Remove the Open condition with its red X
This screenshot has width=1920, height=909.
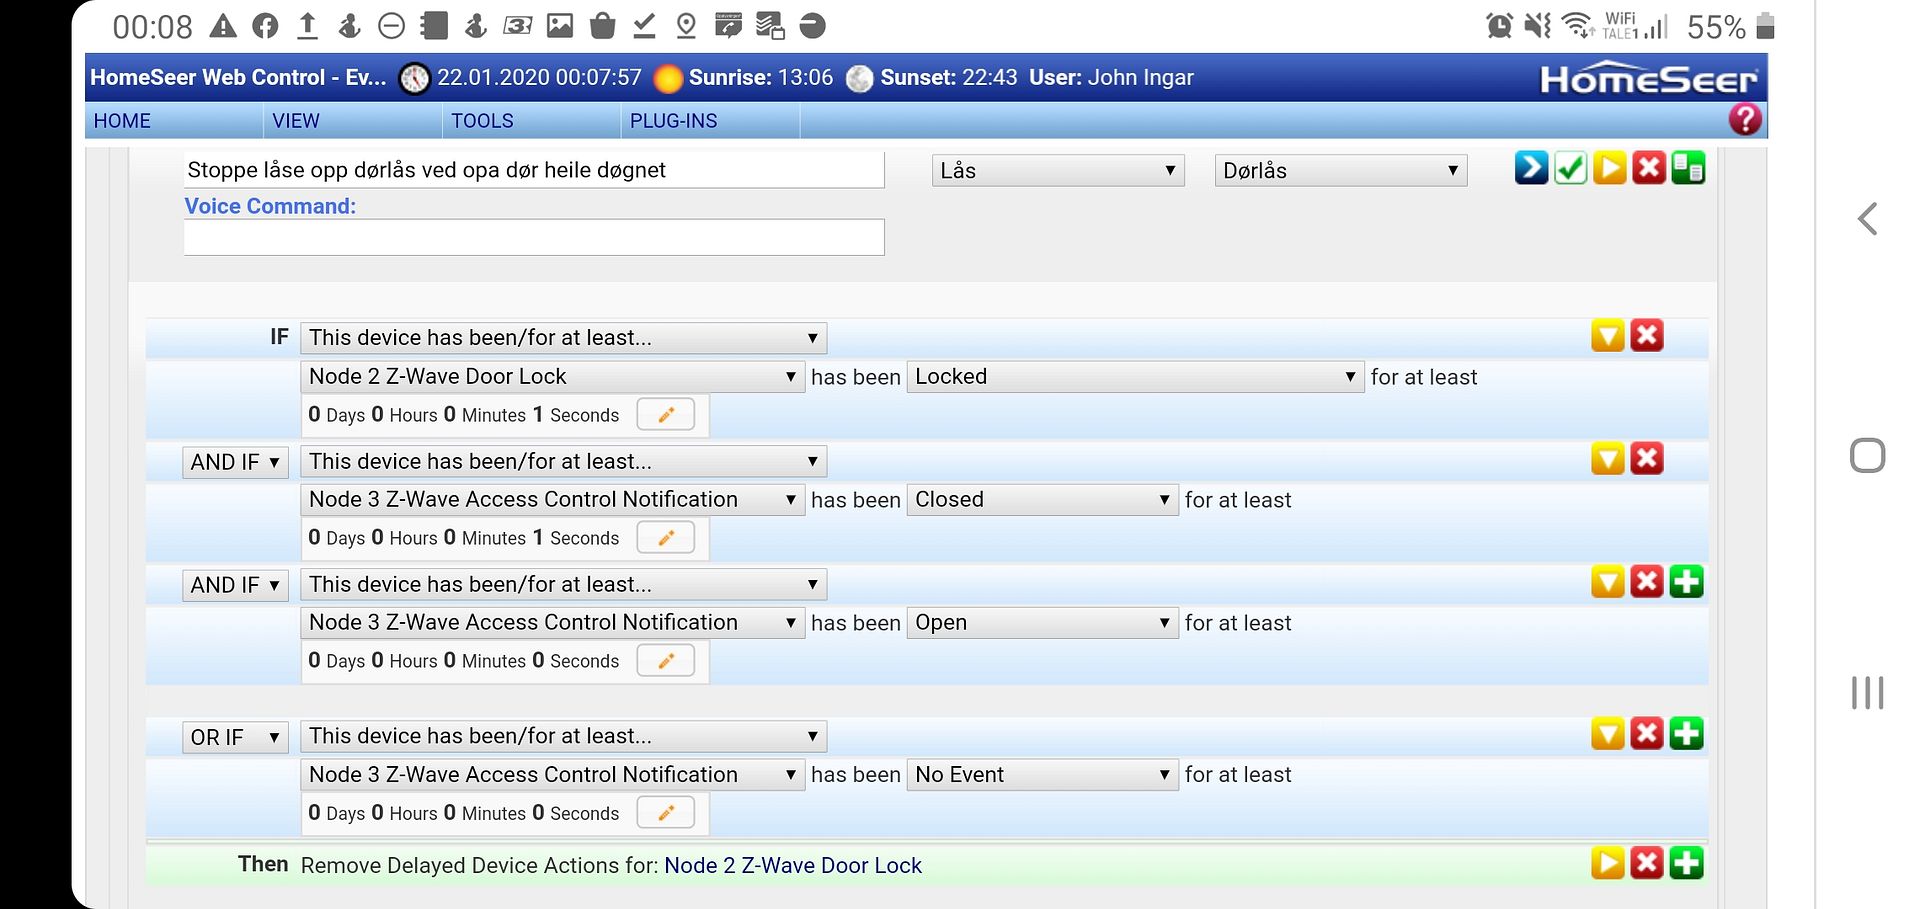[1647, 581]
